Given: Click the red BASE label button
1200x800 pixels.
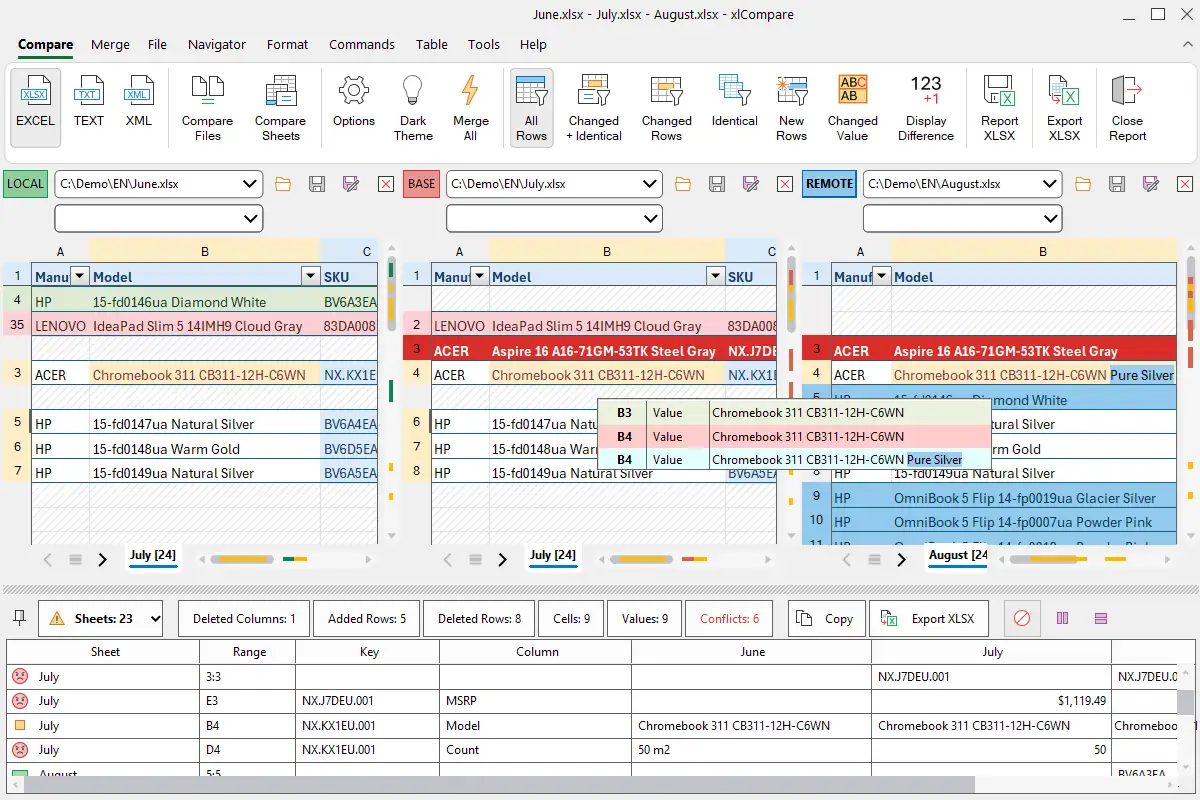Looking at the screenshot, I should 422,184.
